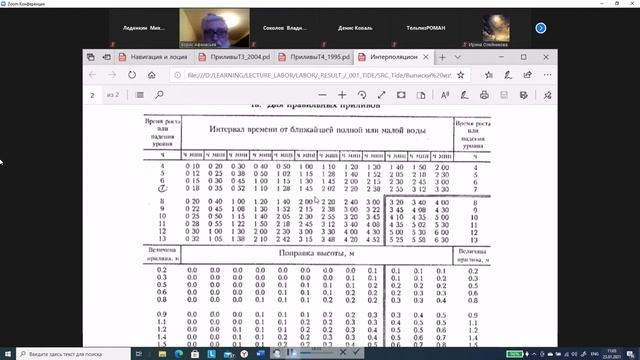The image size is (640, 360).
Task: Fit PDF page to width
Action: click(401, 95)
